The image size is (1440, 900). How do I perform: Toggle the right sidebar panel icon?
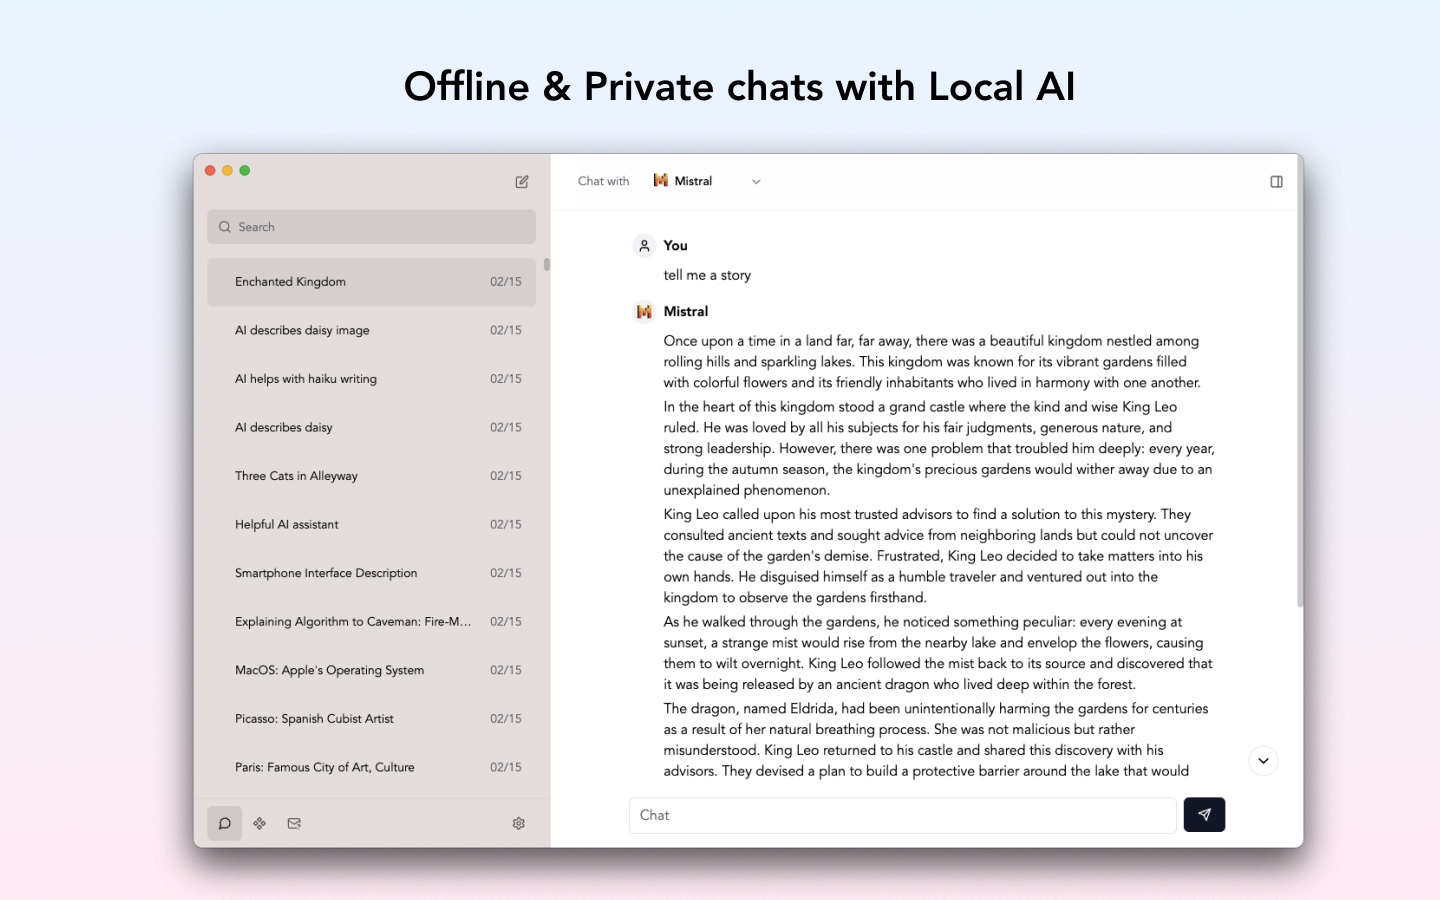[1276, 182]
